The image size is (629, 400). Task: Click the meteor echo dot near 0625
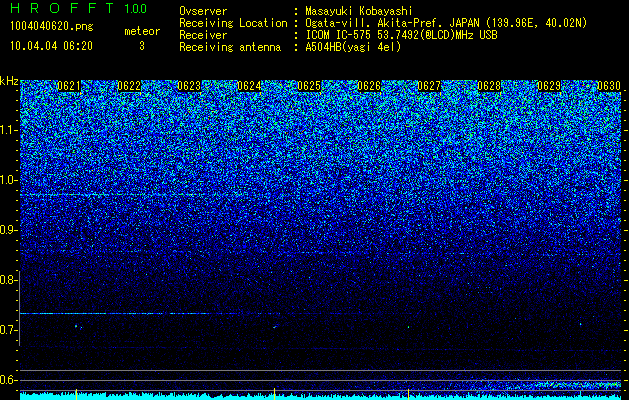[275, 327]
